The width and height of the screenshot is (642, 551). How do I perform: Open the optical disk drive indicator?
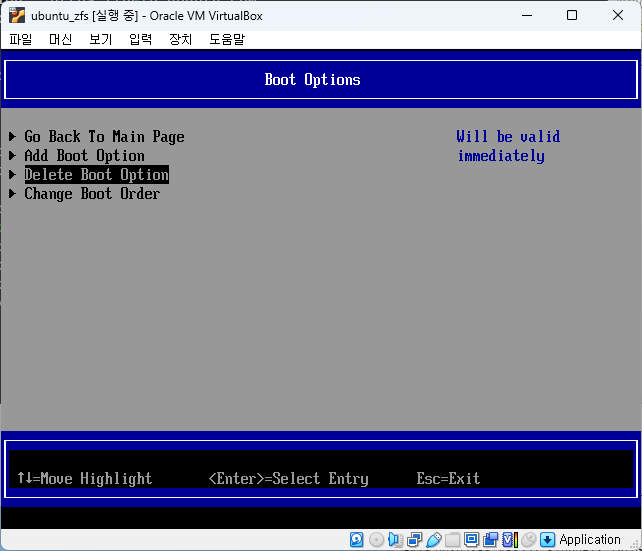pyautogui.click(x=376, y=539)
